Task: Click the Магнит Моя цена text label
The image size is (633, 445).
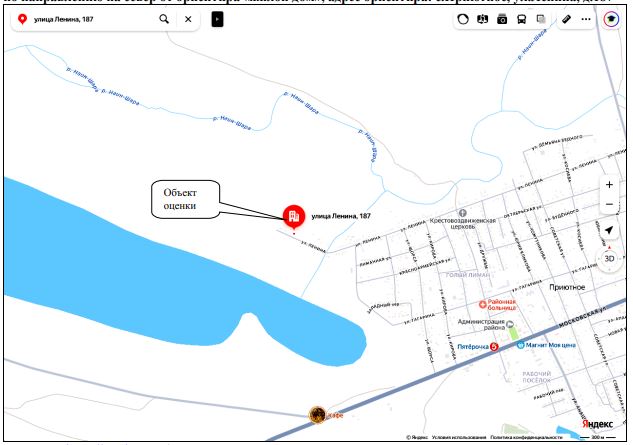Action: pyautogui.click(x=550, y=345)
